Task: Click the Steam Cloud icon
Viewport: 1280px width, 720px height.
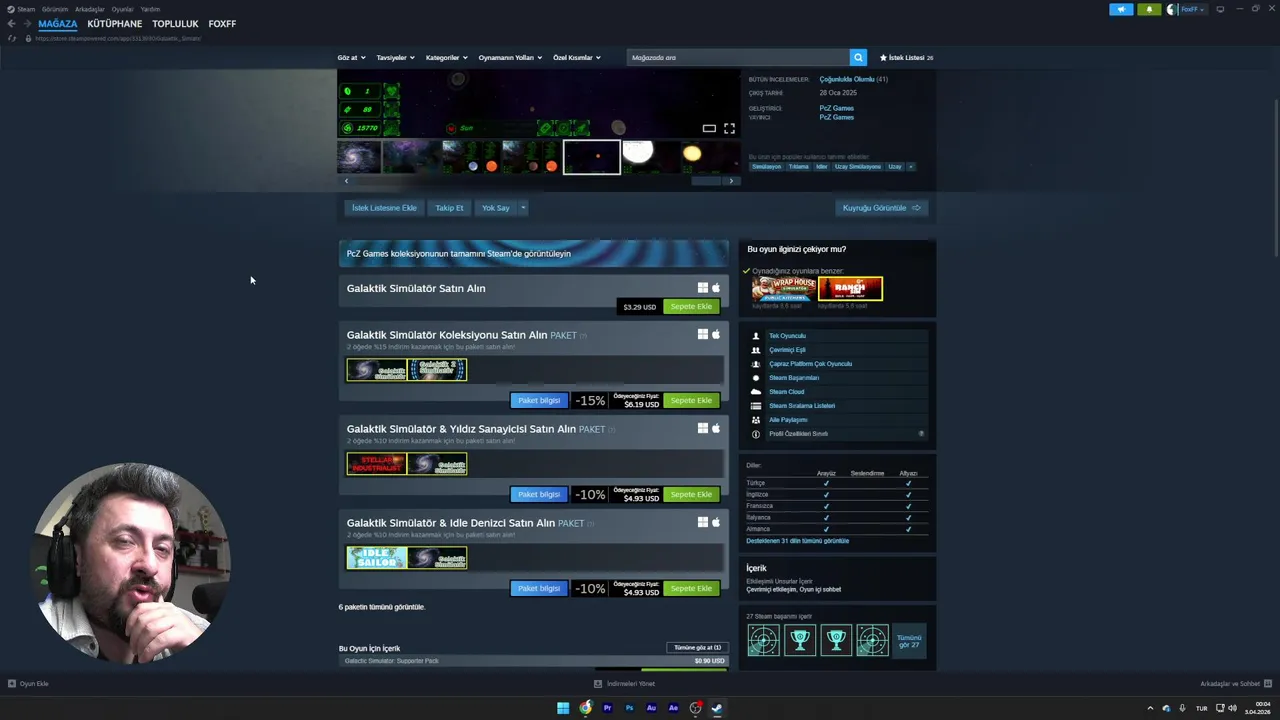Action: pos(756,392)
